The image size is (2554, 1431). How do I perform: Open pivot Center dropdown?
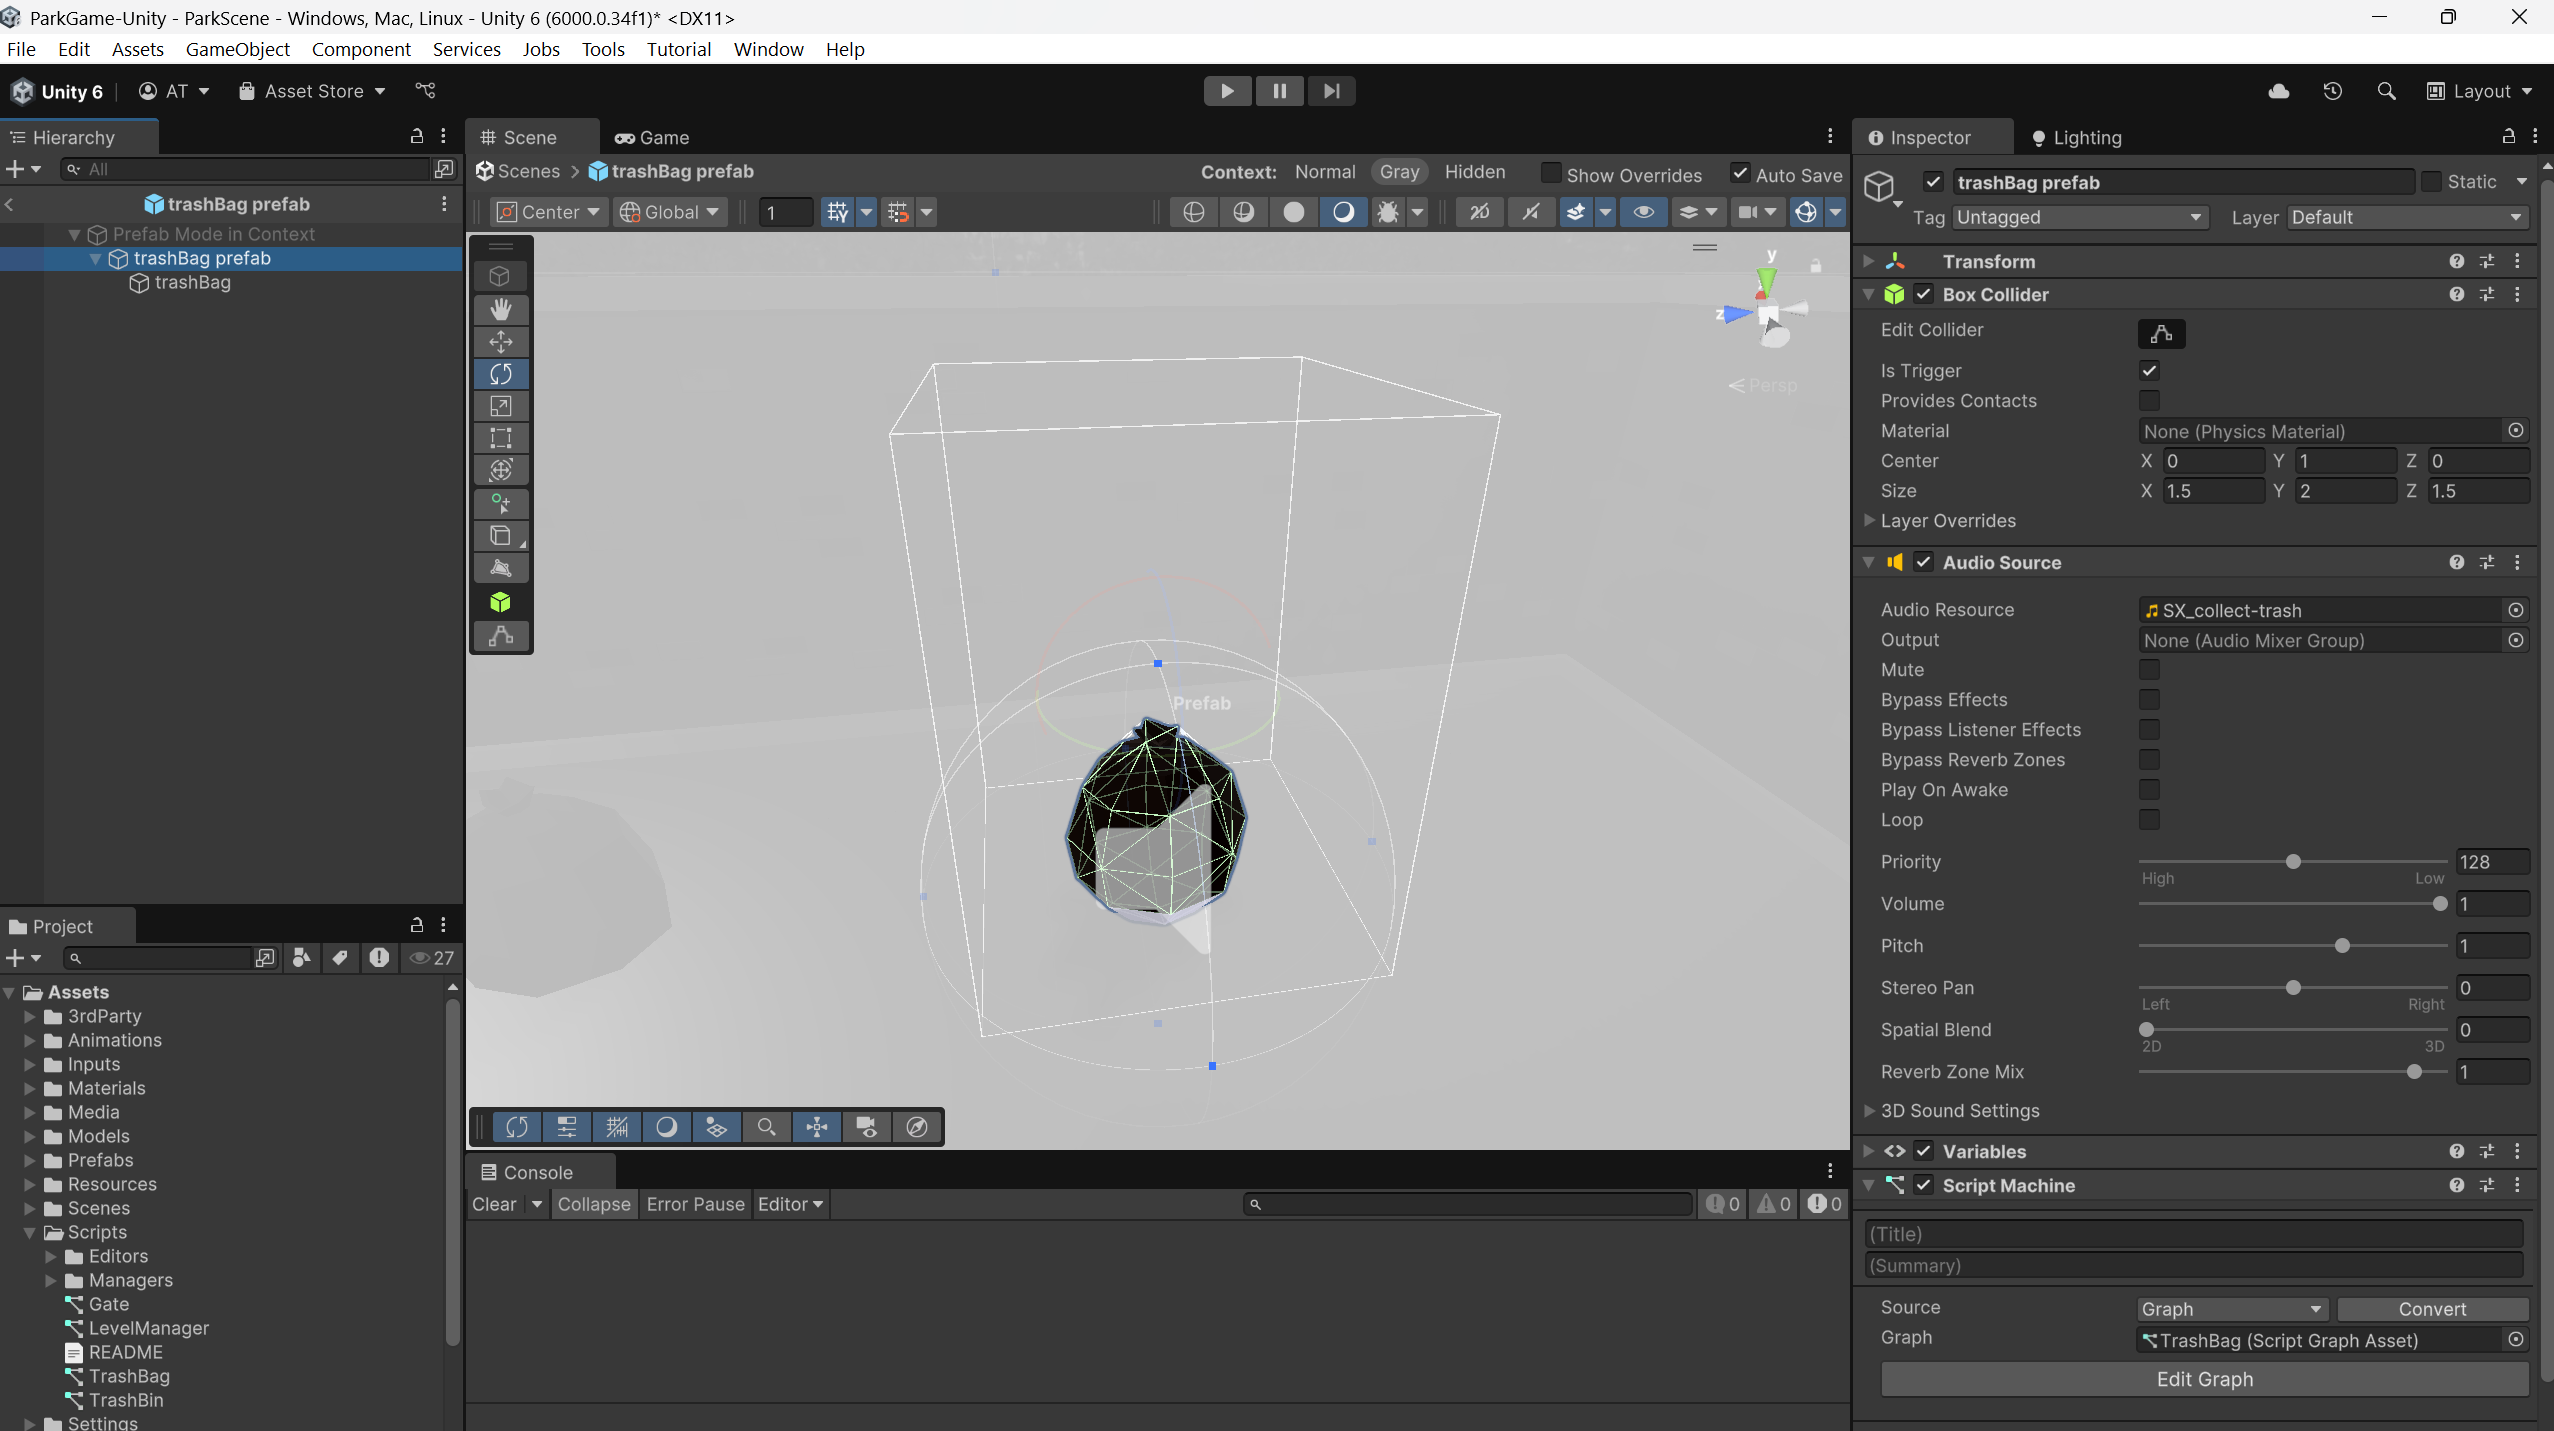[548, 212]
